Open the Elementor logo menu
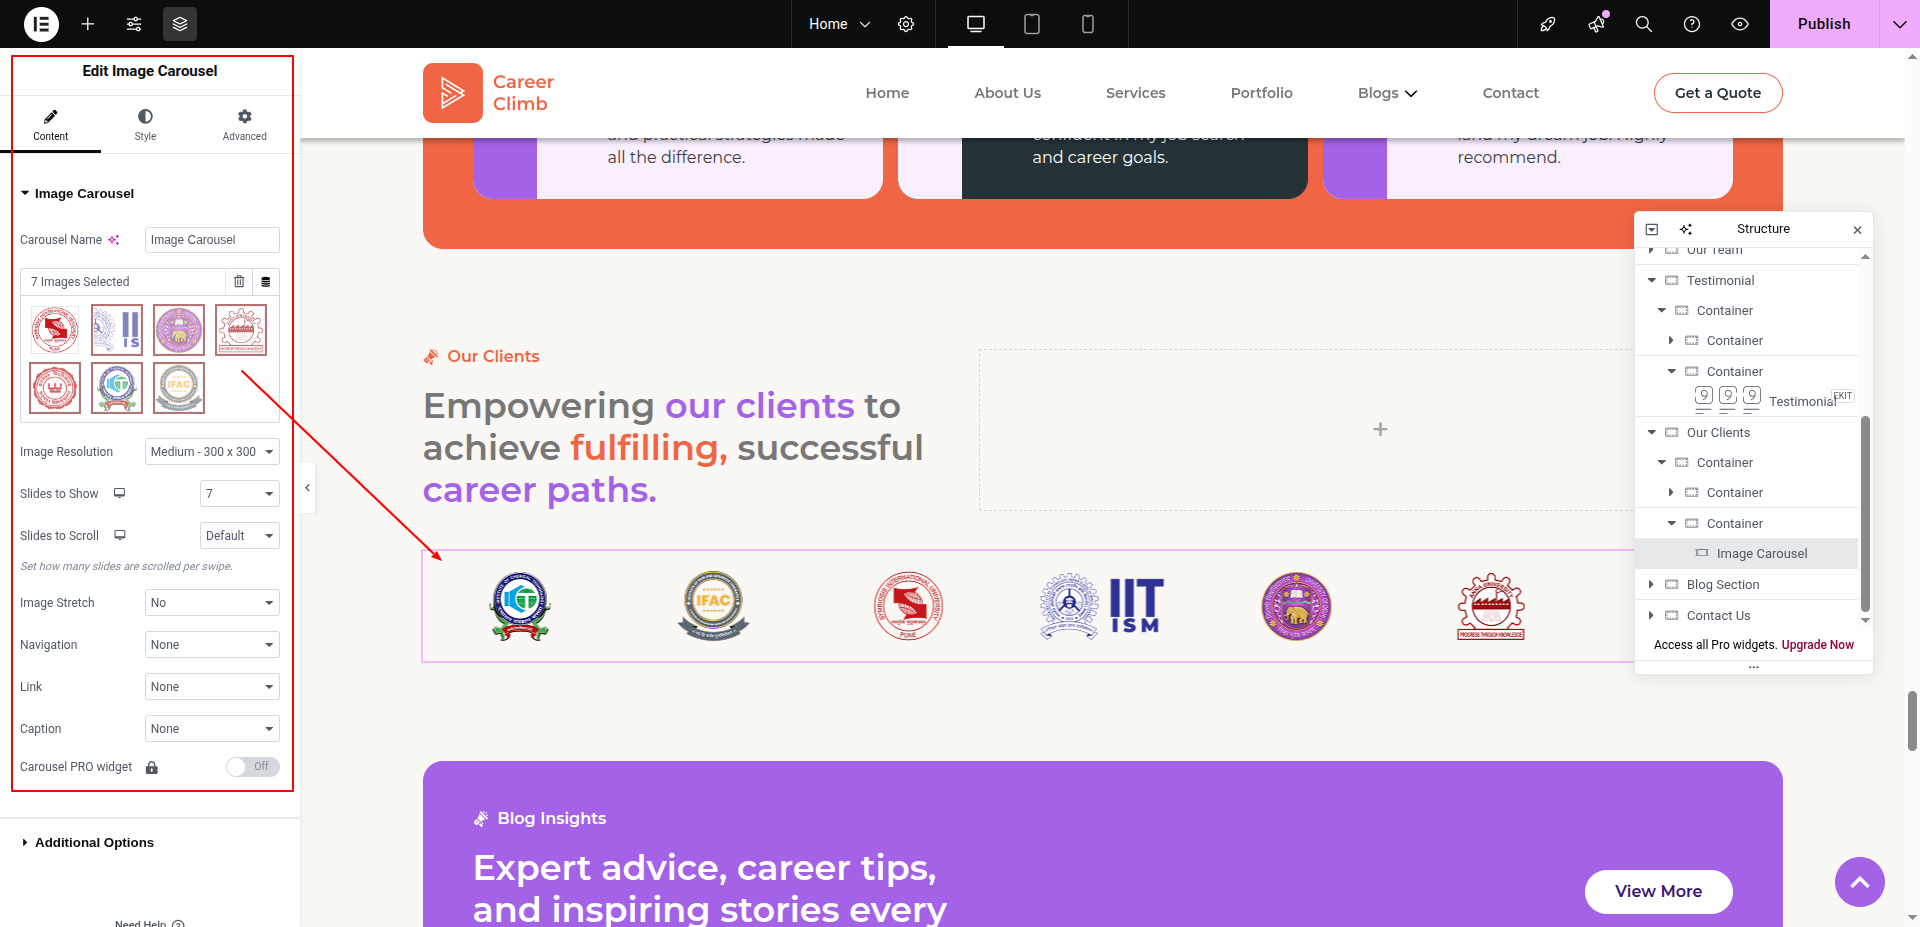Screen dimensions: 1920x927 click(x=41, y=24)
